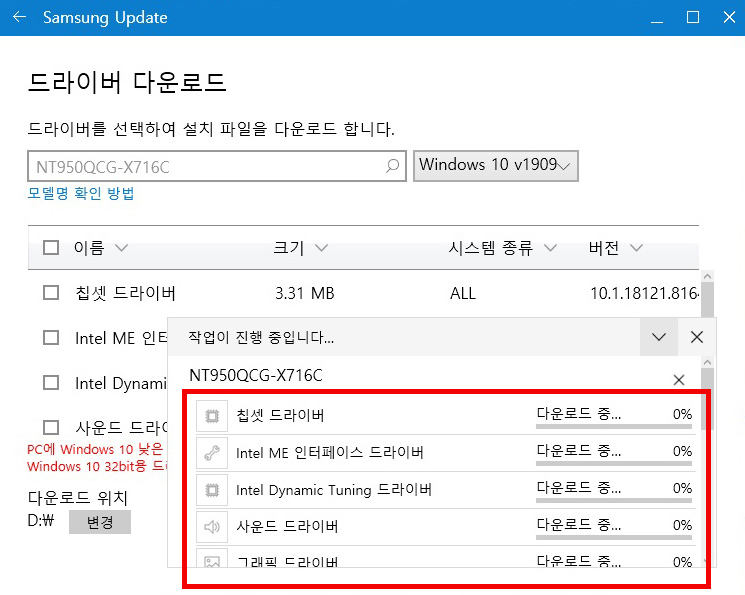This screenshot has height=595, width=745.
Task: Click the speaker icon for sound driver
Action: [212, 527]
